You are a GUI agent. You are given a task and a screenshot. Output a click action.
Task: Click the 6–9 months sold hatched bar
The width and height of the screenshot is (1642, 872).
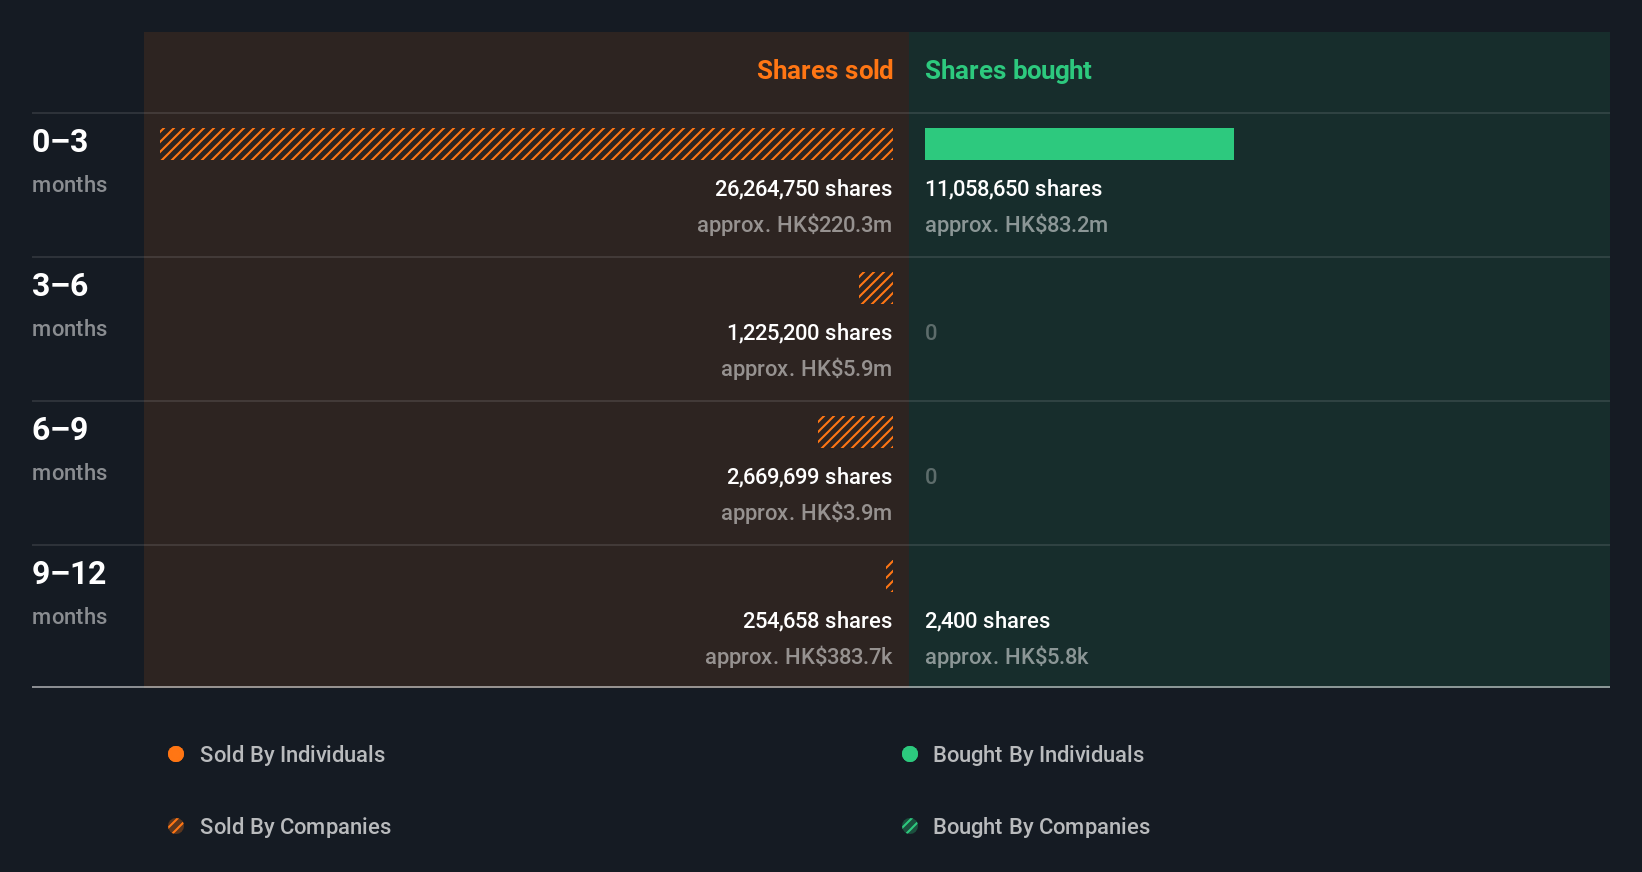tap(856, 432)
